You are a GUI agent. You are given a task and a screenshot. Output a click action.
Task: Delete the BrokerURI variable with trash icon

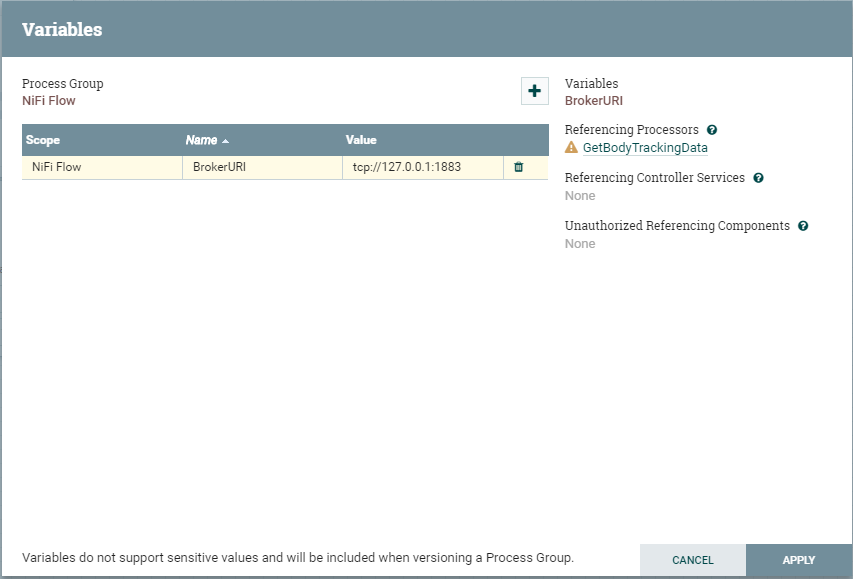[x=518, y=167]
